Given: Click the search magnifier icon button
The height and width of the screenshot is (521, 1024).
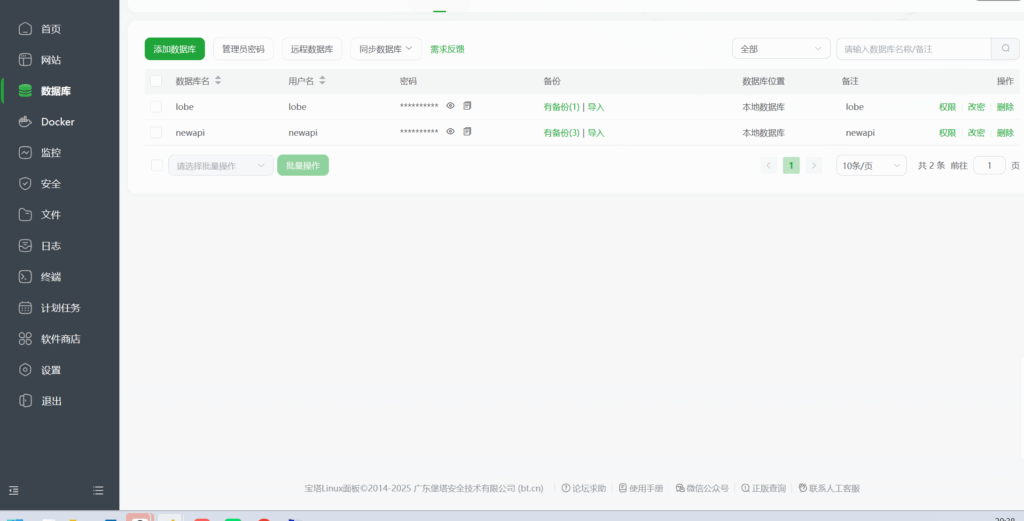Looking at the screenshot, I should click(1005, 48).
